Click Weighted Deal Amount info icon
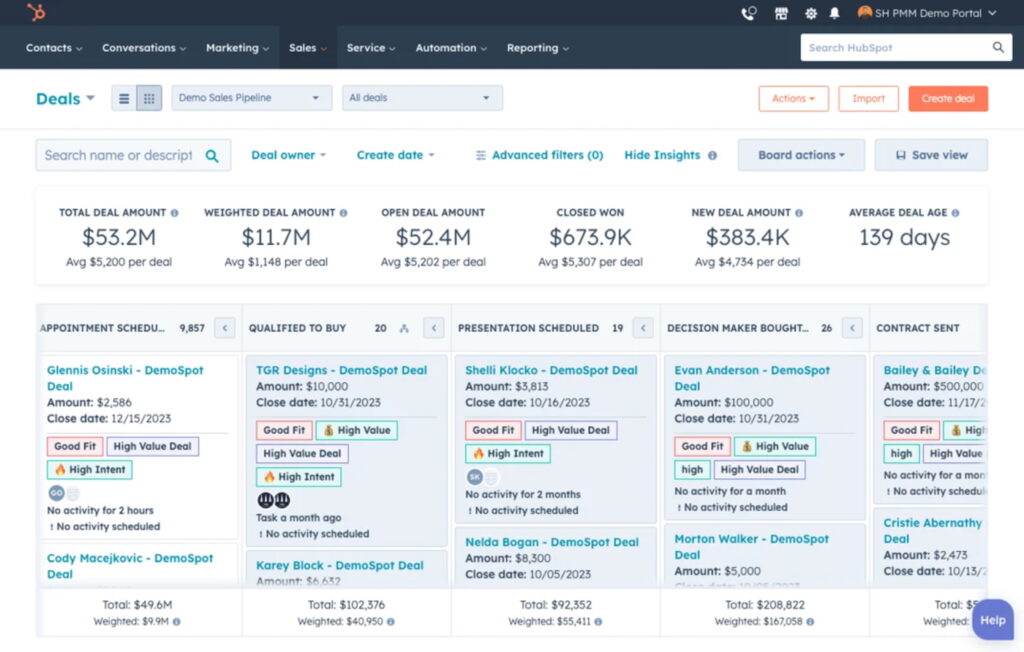Screen dimensions: 1024x652 point(344,213)
